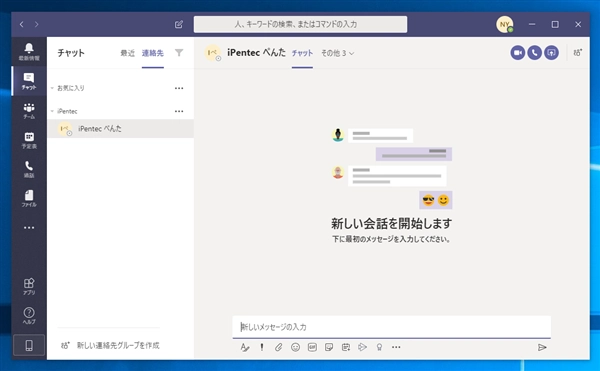Focus the 新しいメッセージの入力 field
Screen dimensions: 600x371
coord(391,327)
